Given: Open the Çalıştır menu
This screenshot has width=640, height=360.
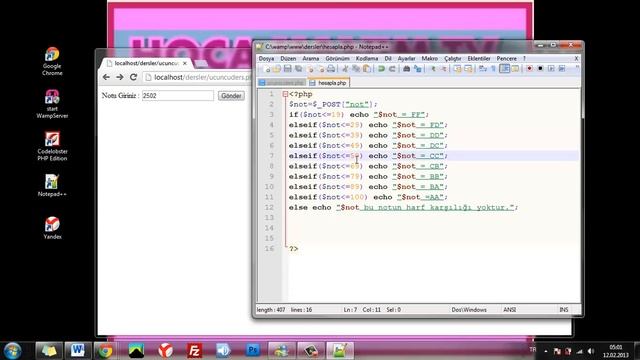Looking at the screenshot, I should click(453, 59).
